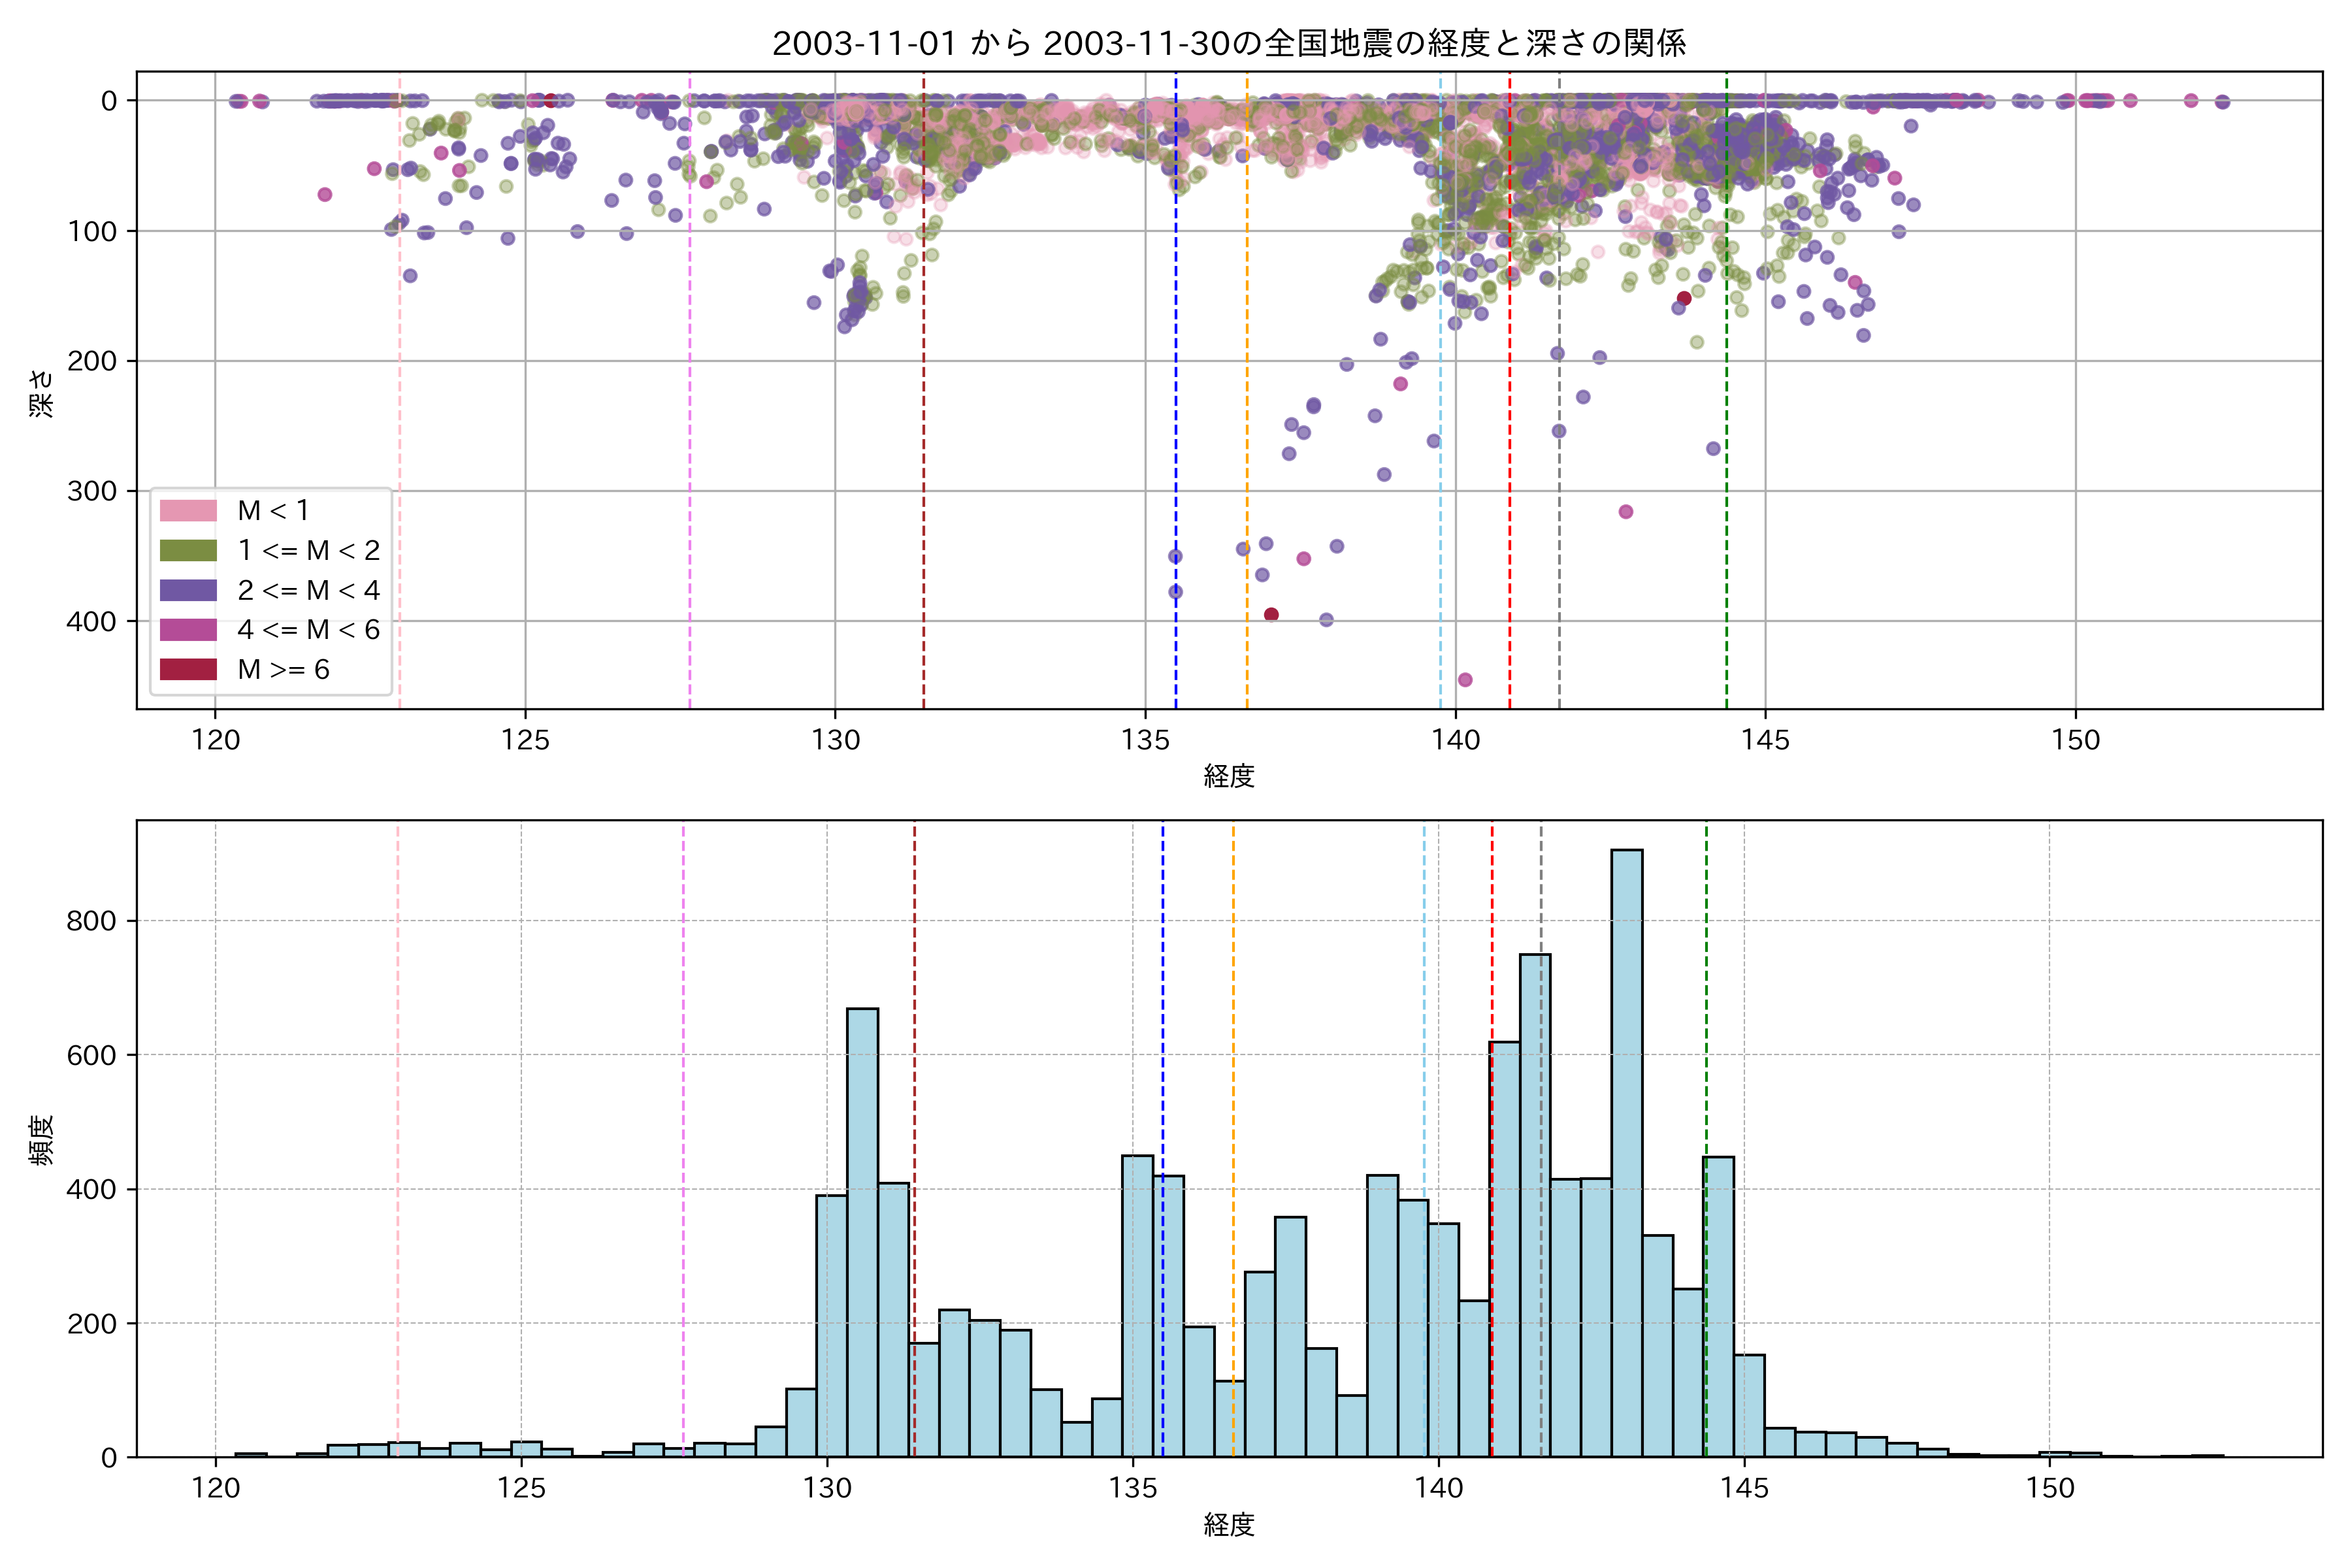Screen dimensions: 2352x1568
Task: Click the pink M < 1 legend swatch
Action: [188, 511]
